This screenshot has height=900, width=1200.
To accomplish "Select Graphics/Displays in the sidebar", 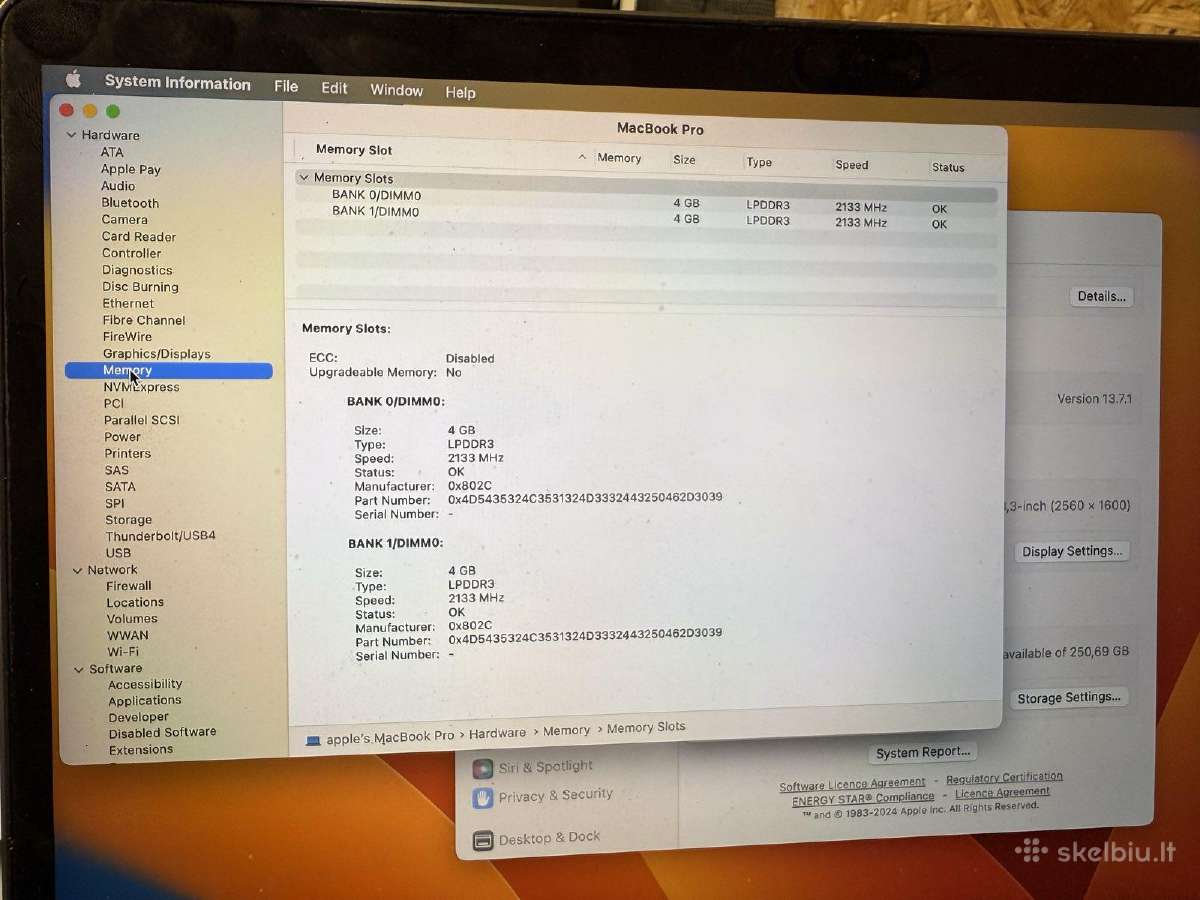I will point(156,354).
